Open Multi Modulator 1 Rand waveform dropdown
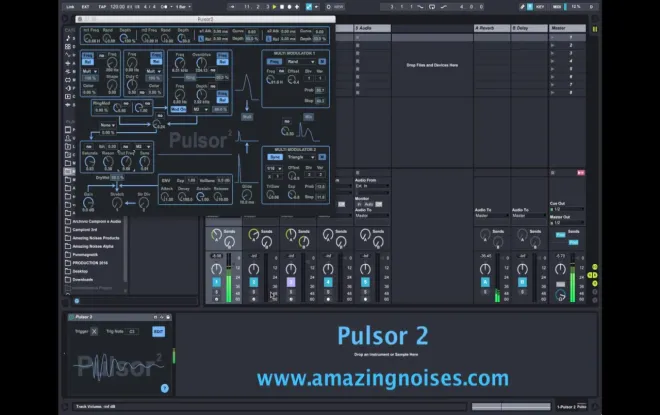This screenshot has height=415, width=660. pyautogui.click(x=301, y=61)
